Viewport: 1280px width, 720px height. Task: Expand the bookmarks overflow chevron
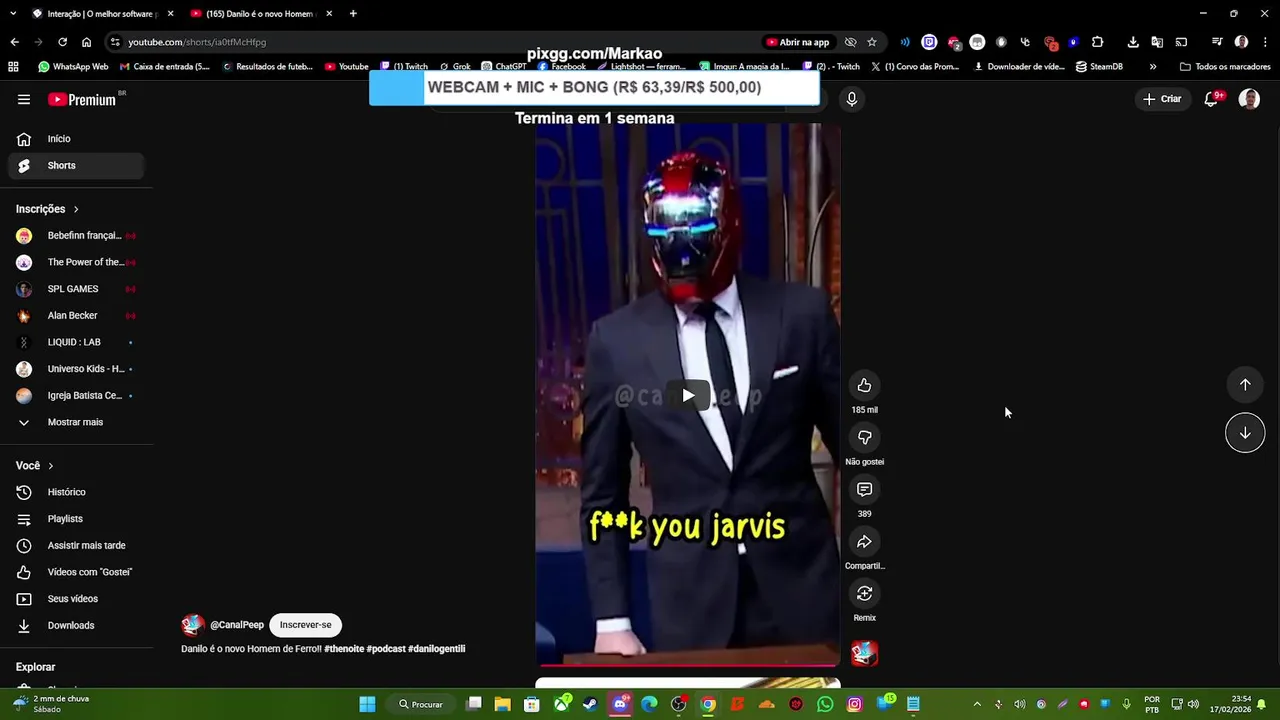(1153, 67)
